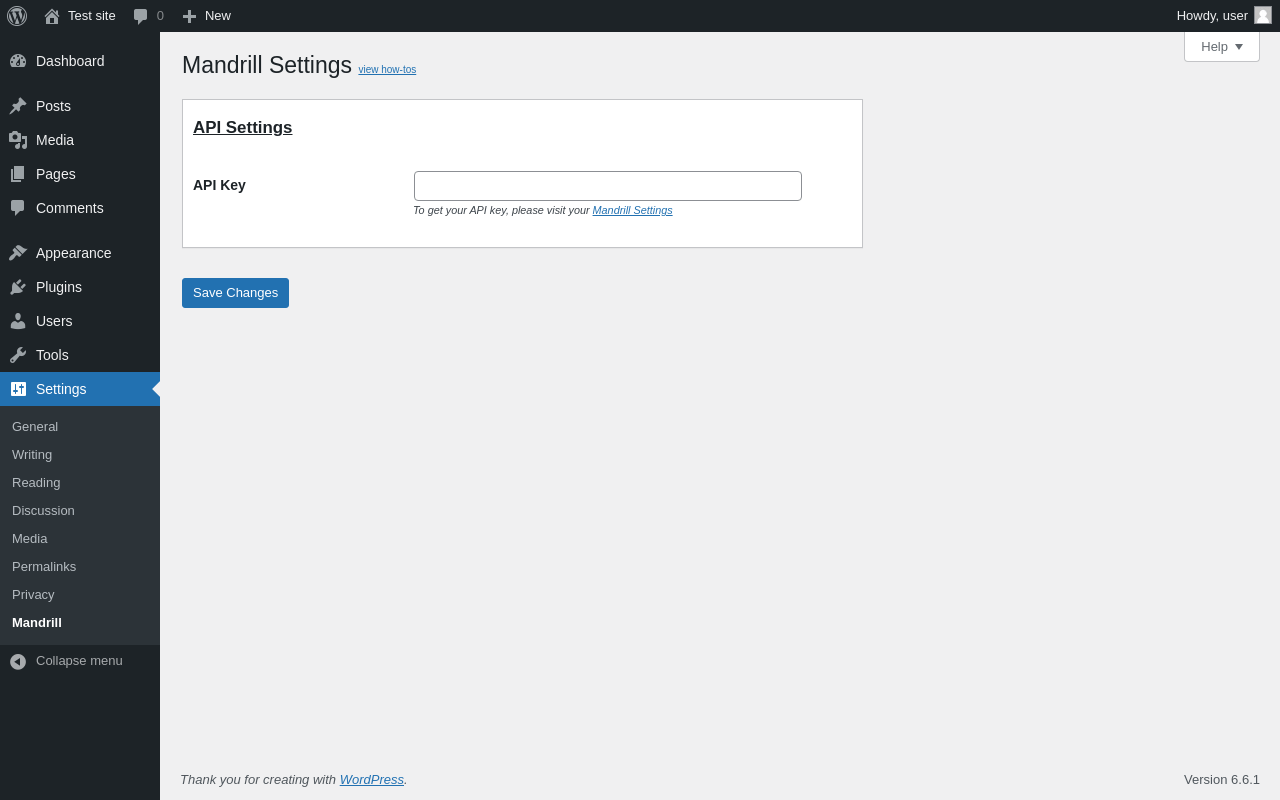Click the Plugins plug icon
The width and height of the screenshot is (1280, 800).
click(x=18, y=287)
